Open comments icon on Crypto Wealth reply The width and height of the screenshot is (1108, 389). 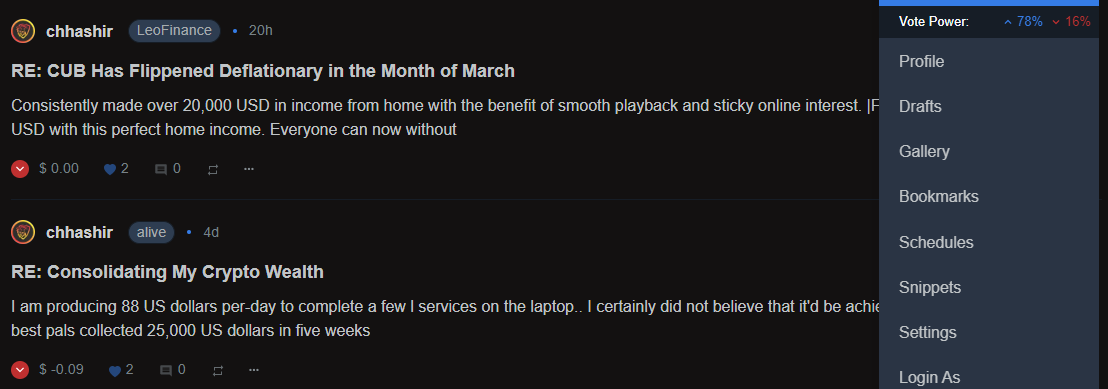pyautogui.click(x=166, y=370)
